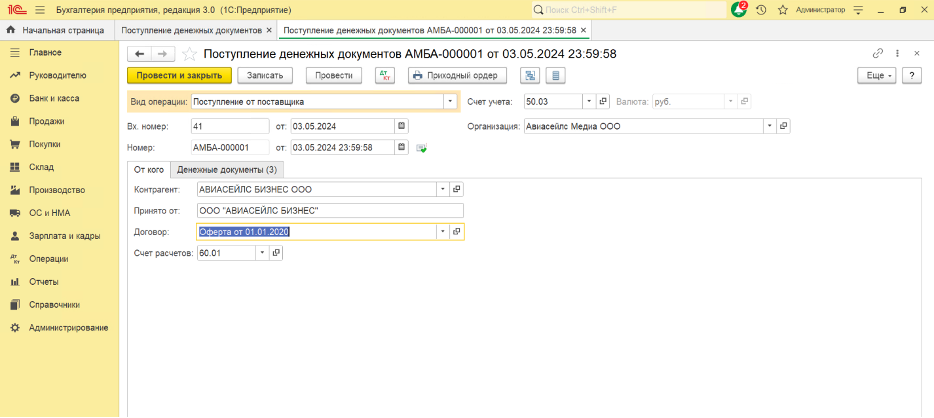
Task: Expand the Вид операции dropdown
Action: click(450, 102)
